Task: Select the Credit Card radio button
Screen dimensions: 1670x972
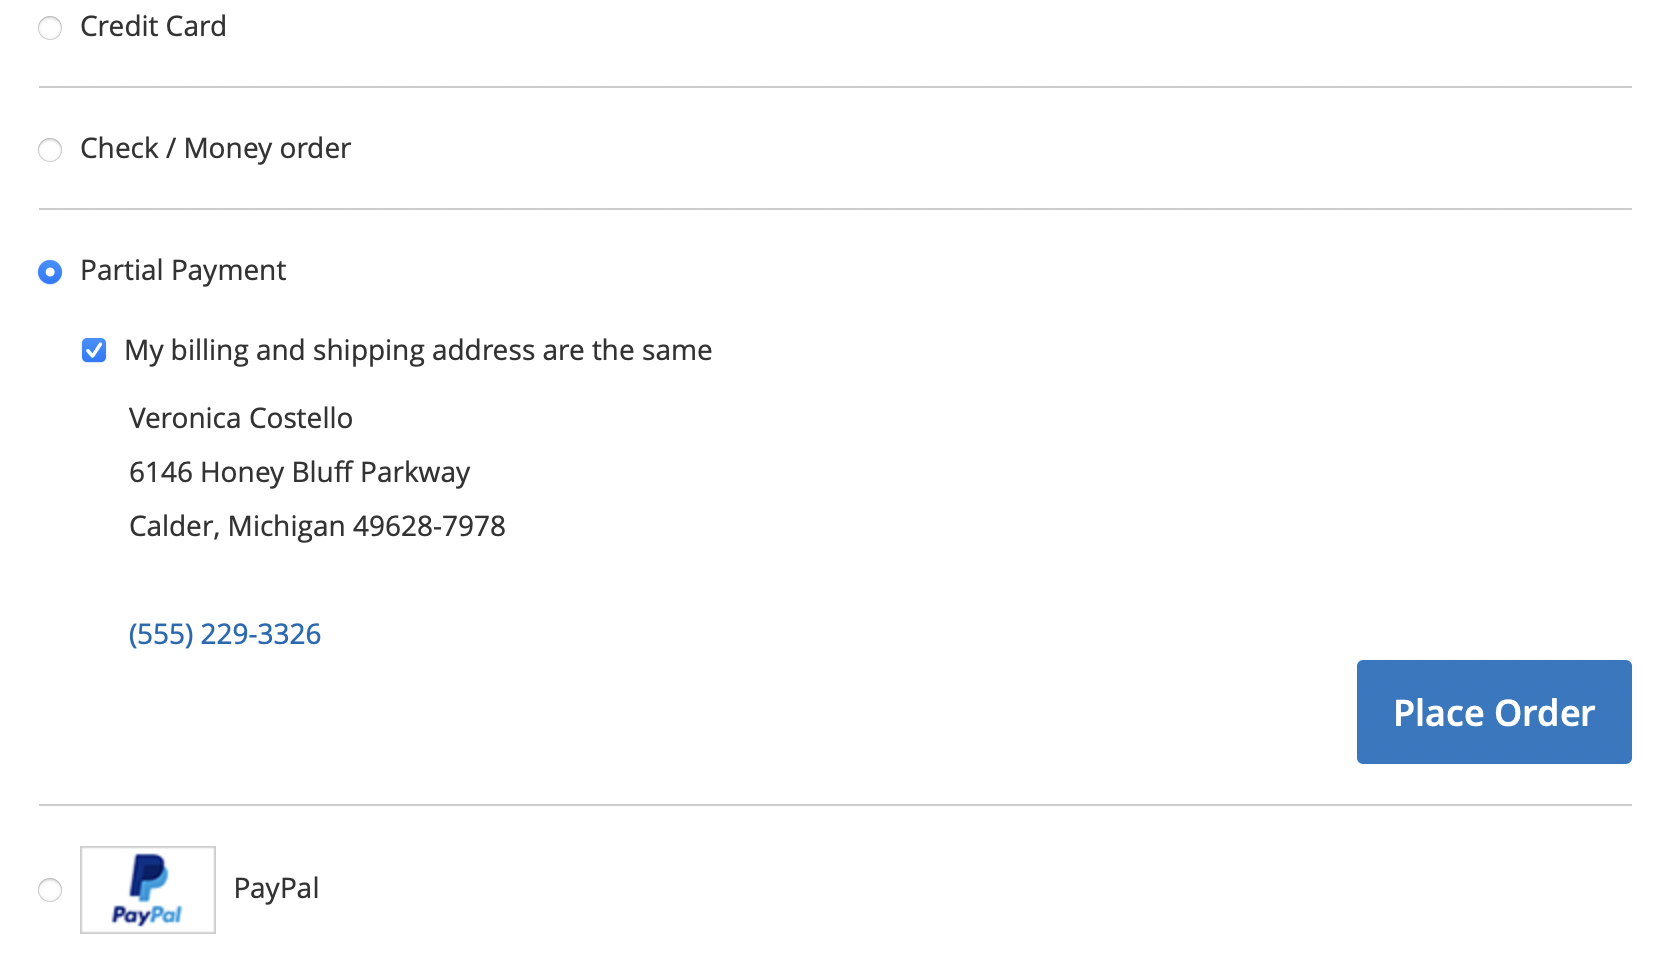Action: 50,28
